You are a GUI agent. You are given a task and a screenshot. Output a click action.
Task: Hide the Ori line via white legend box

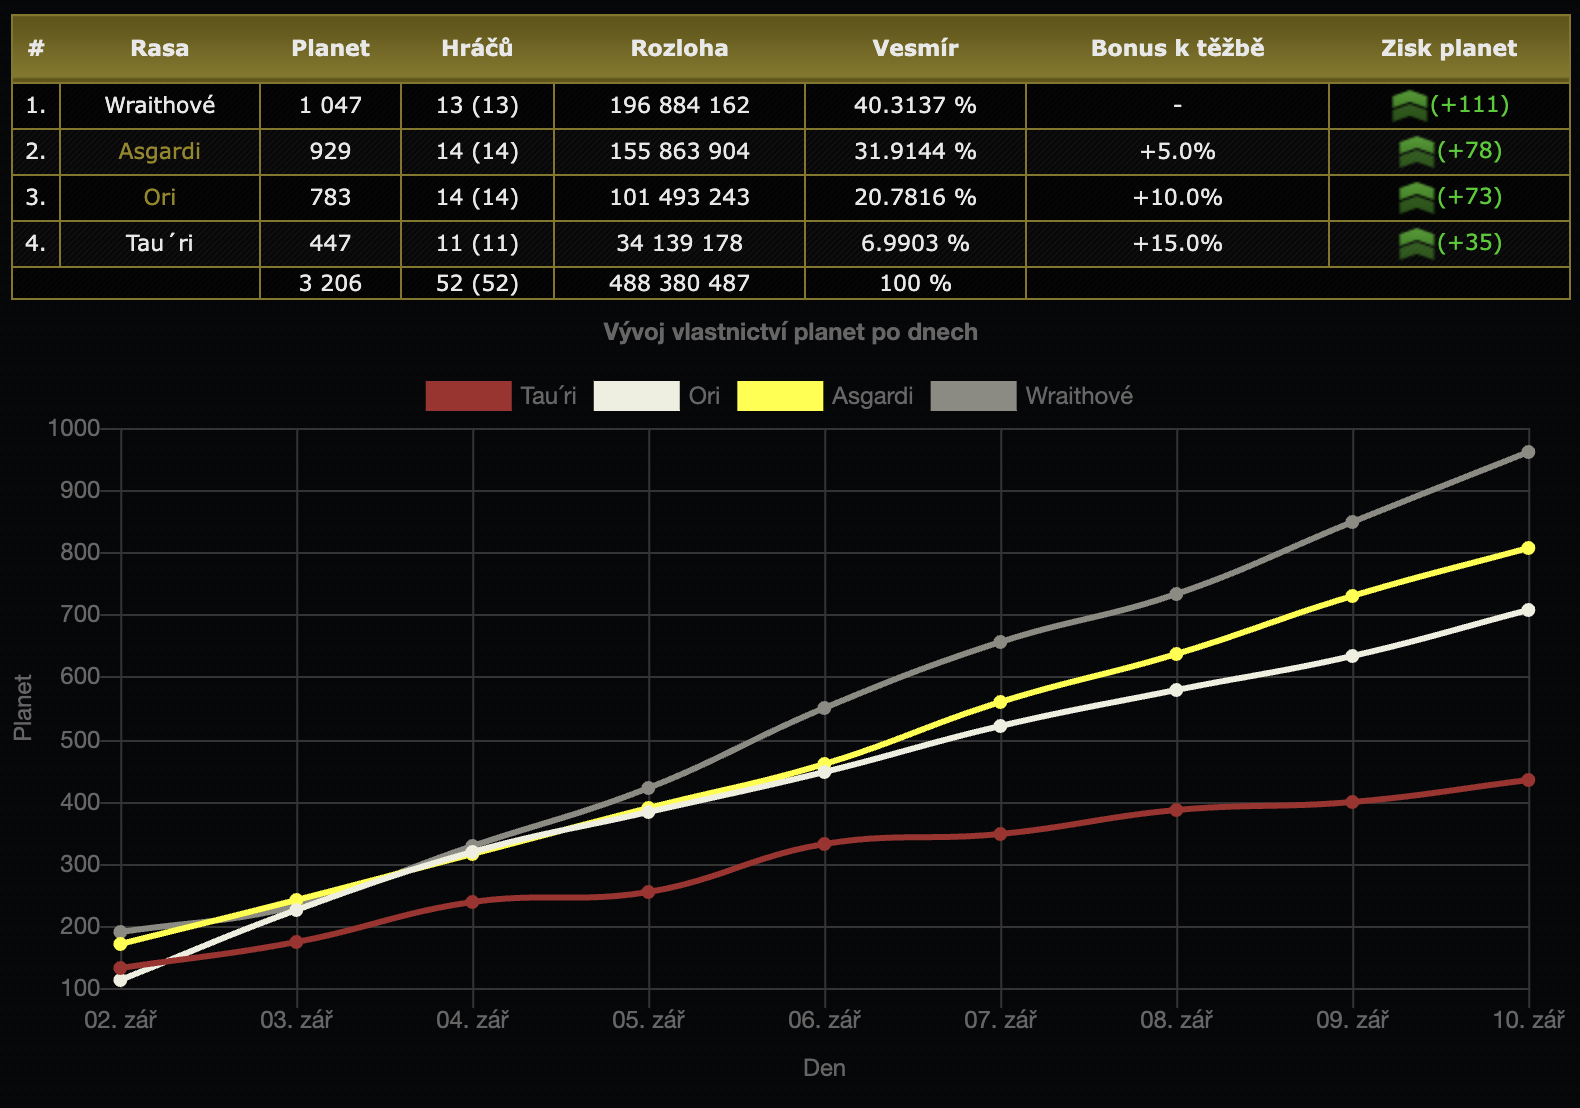[636, 396]
